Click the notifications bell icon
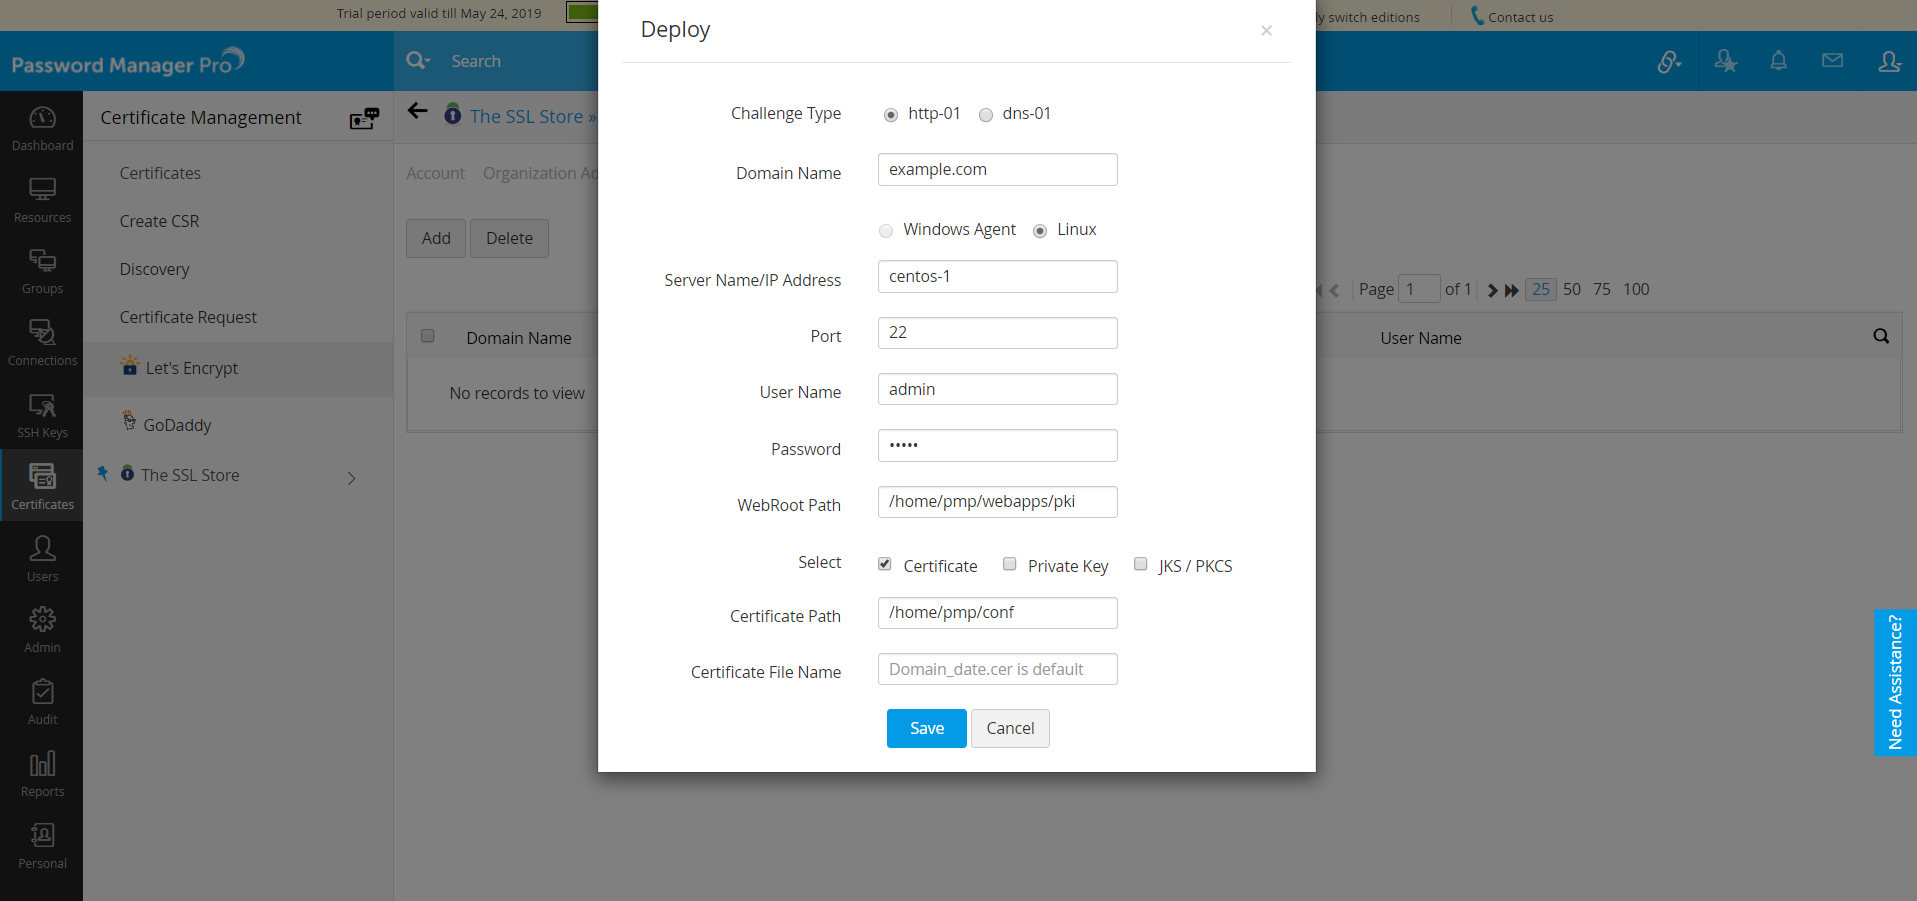 1778,61
